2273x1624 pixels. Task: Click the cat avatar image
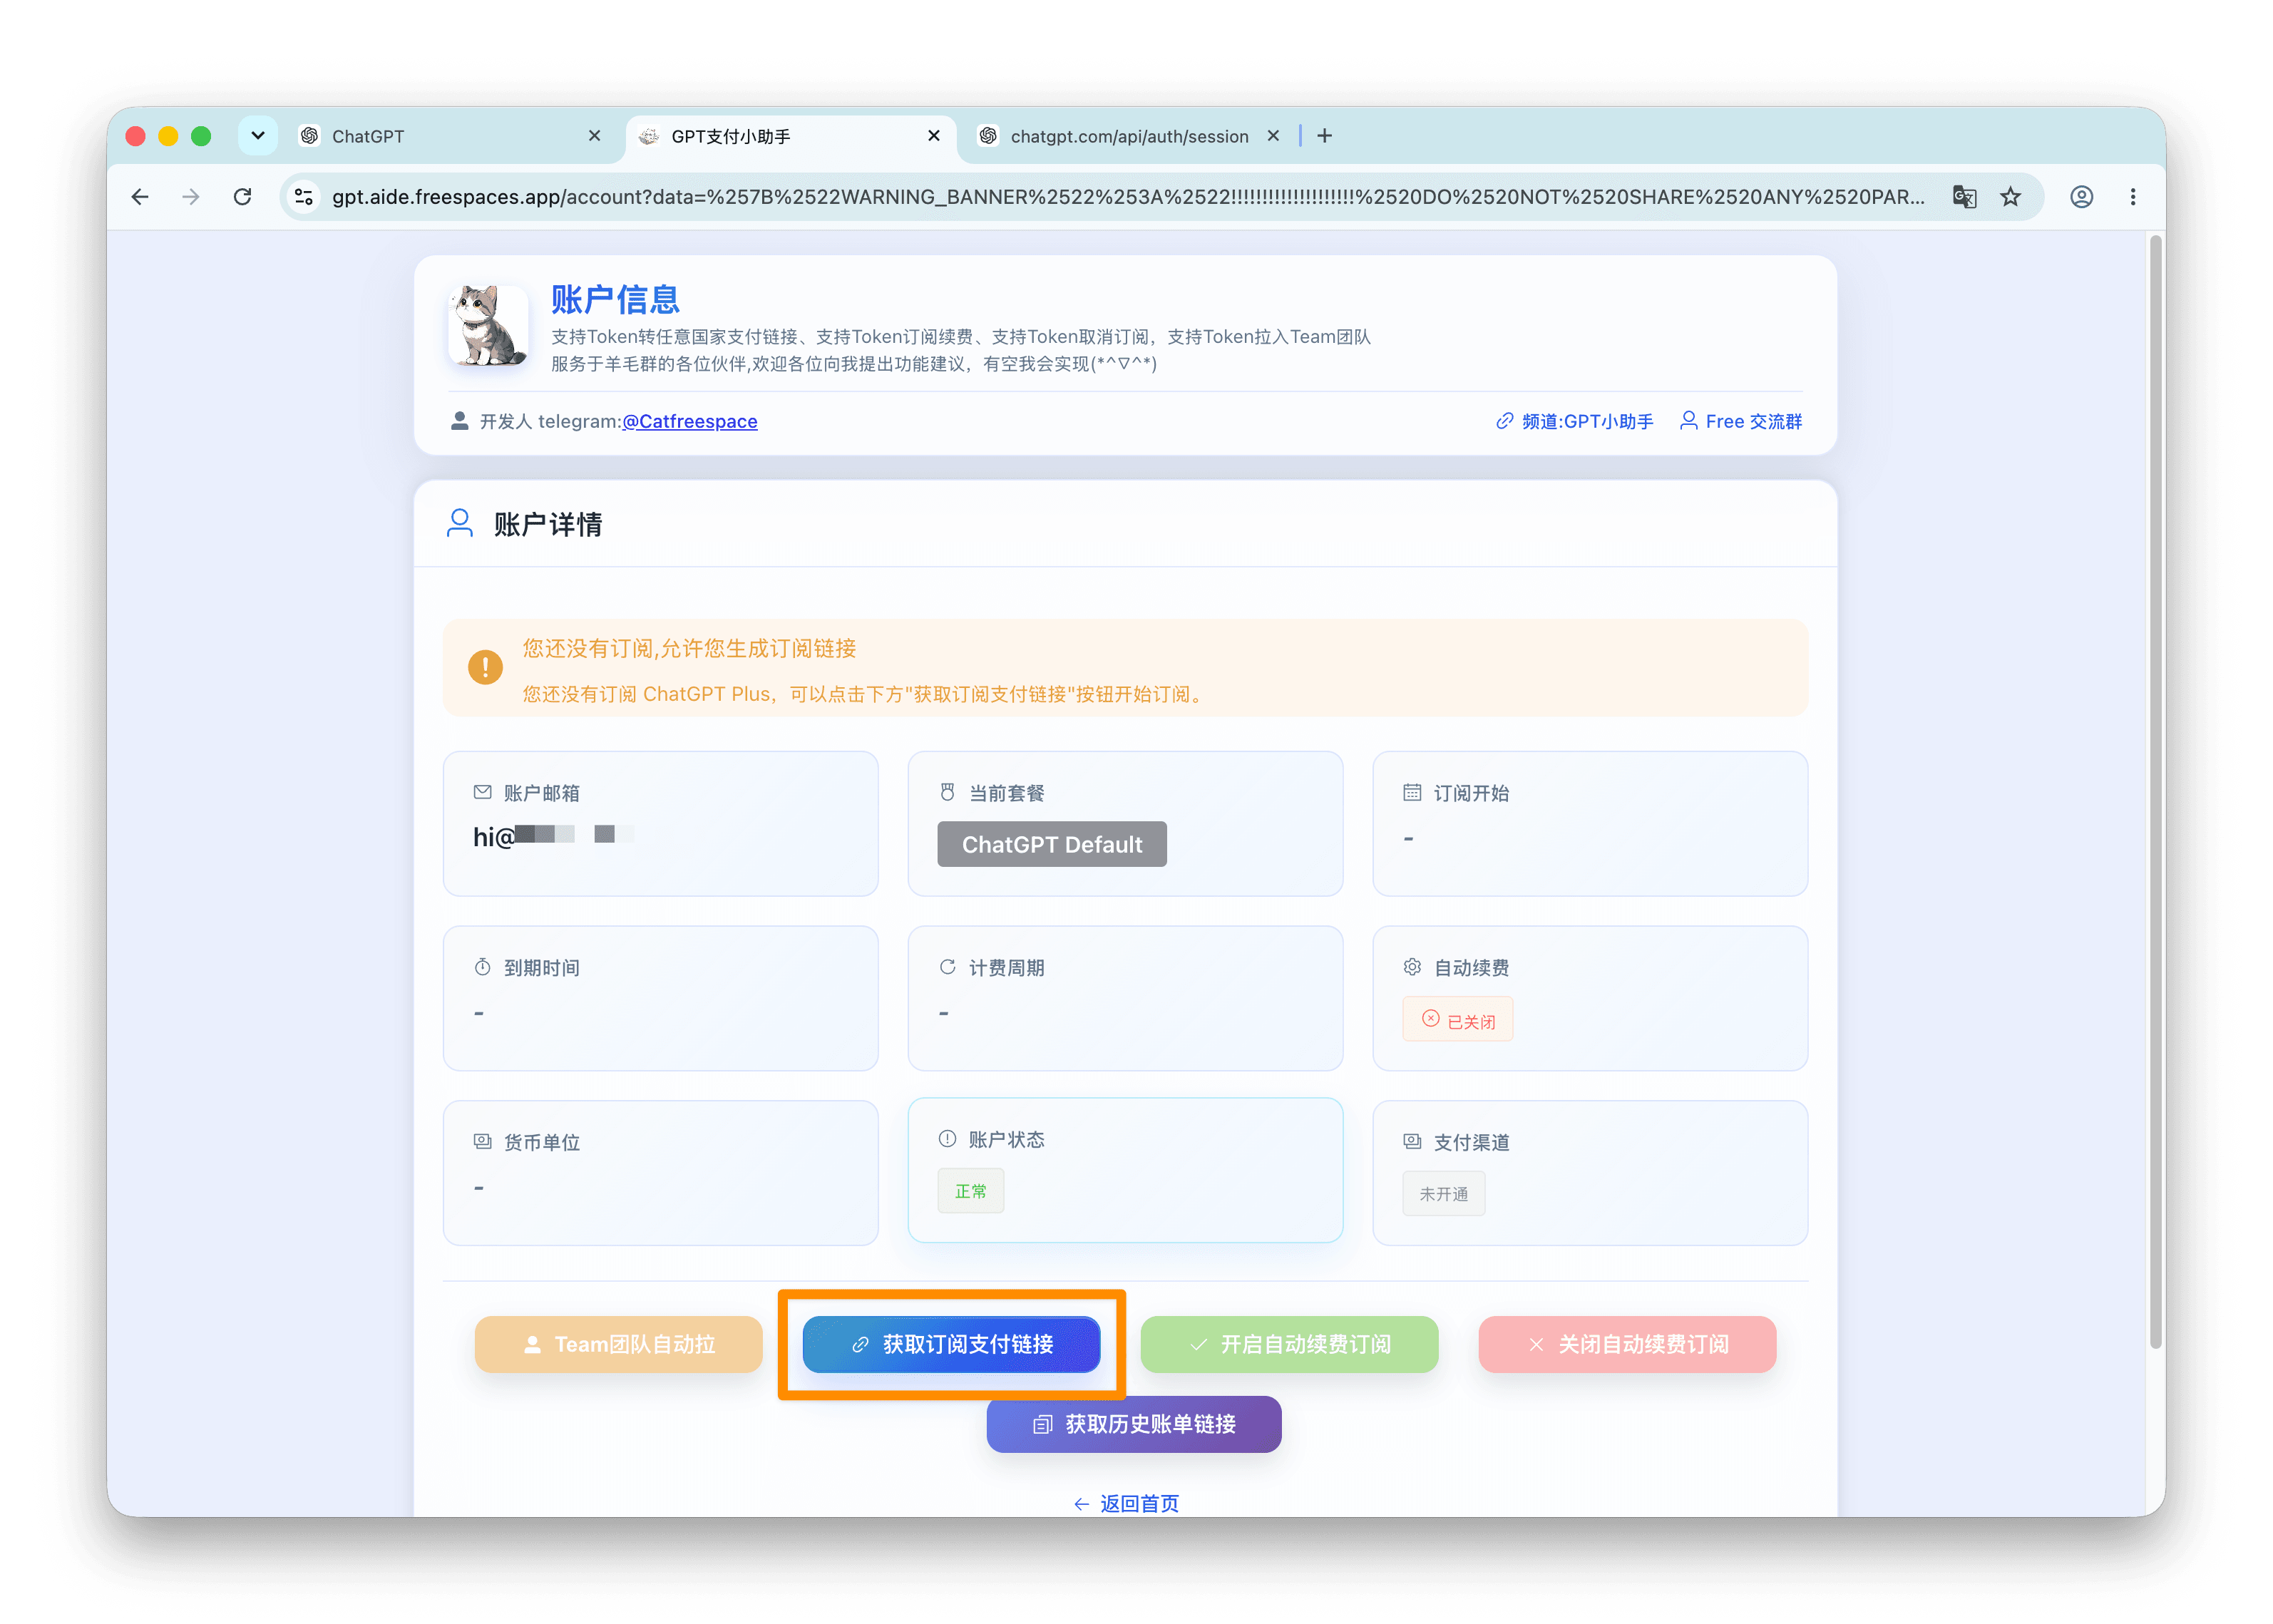pyautogui.click(x=489, y=326)
